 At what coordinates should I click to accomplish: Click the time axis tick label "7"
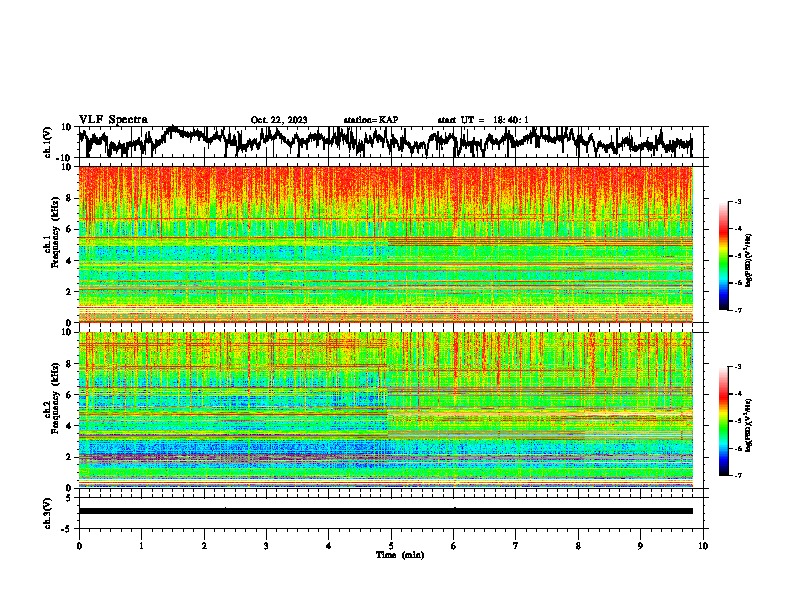(x=516, y=546)
